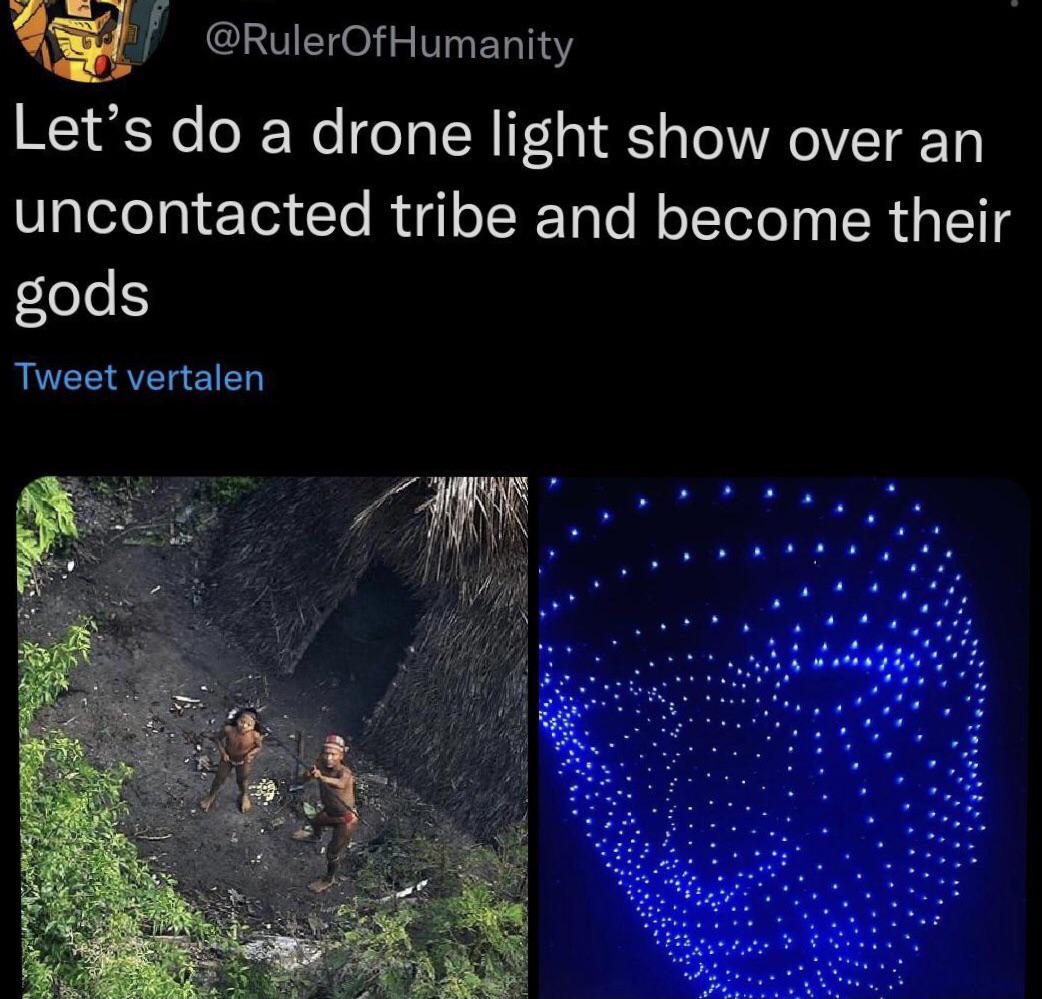Open the blue drone light show image

pyautogui.click(x=783, y=738)
